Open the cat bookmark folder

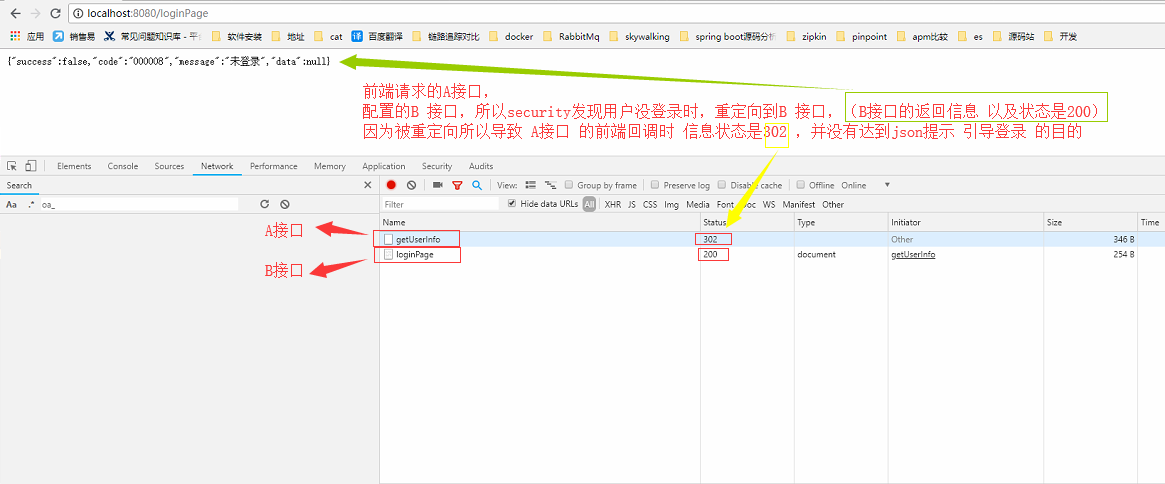pos(328,36)
